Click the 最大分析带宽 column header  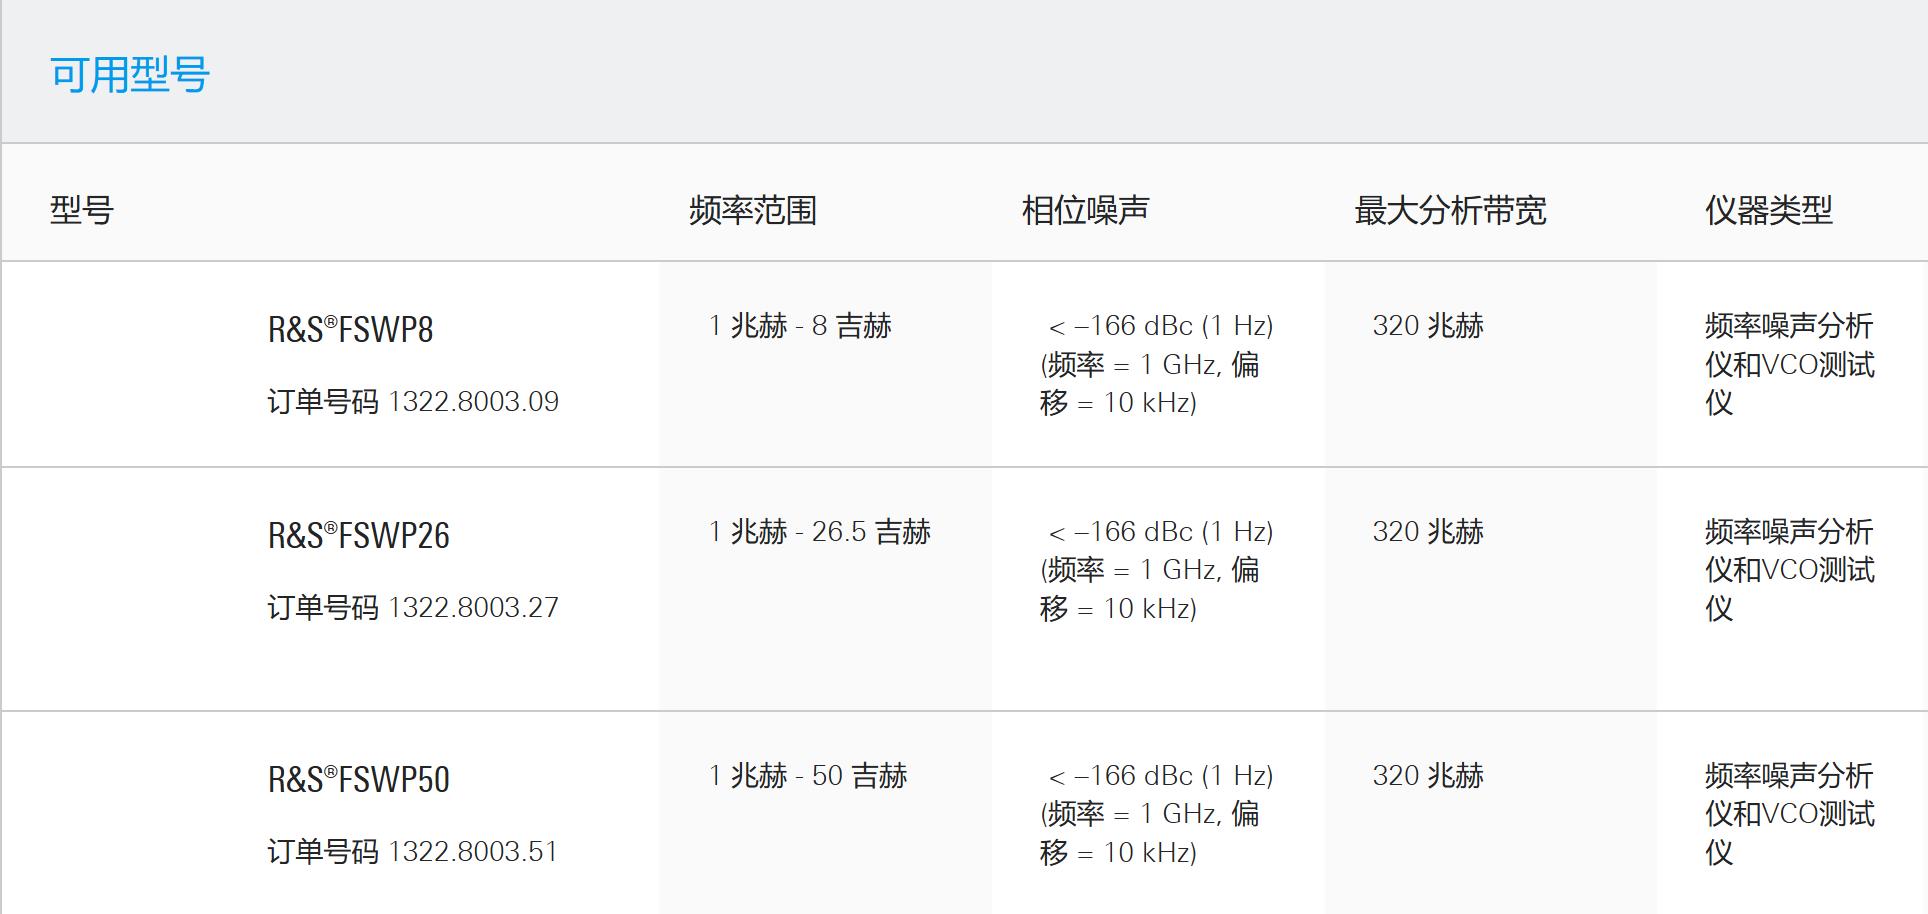(1450, 211)
